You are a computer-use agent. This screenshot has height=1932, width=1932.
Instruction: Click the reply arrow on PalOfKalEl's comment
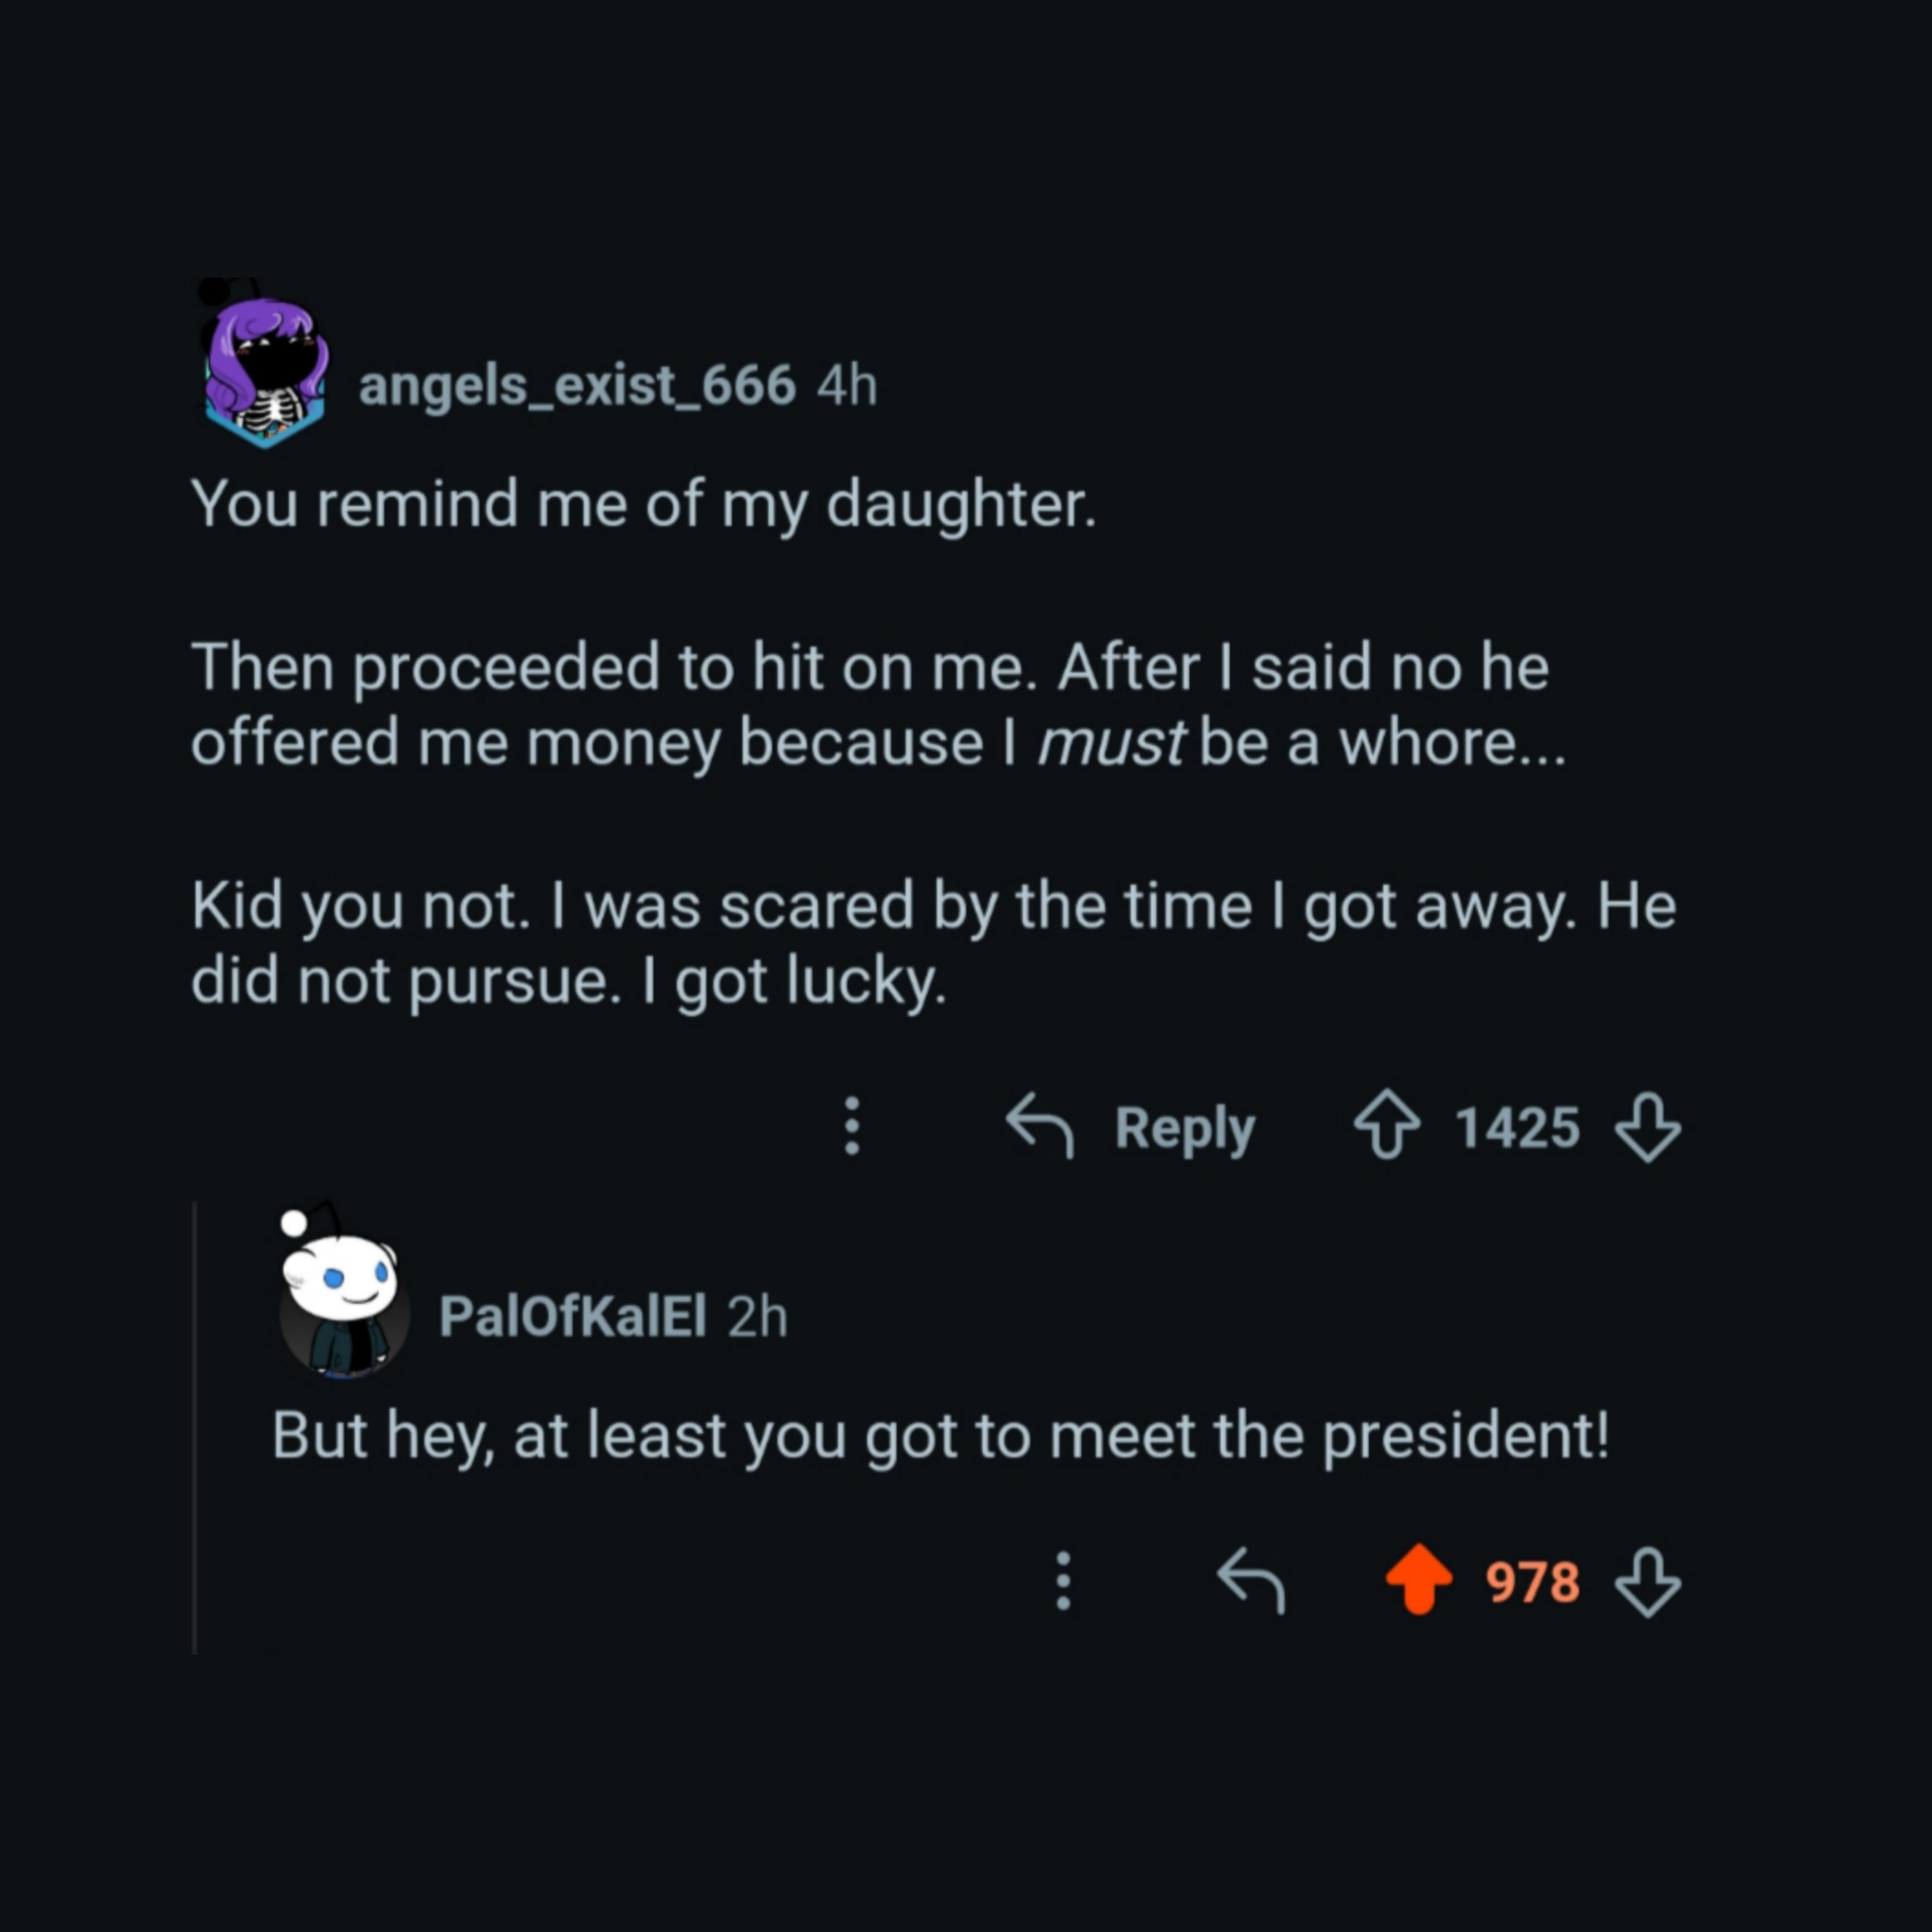pyautogui.click(x=1251, y=1580)
